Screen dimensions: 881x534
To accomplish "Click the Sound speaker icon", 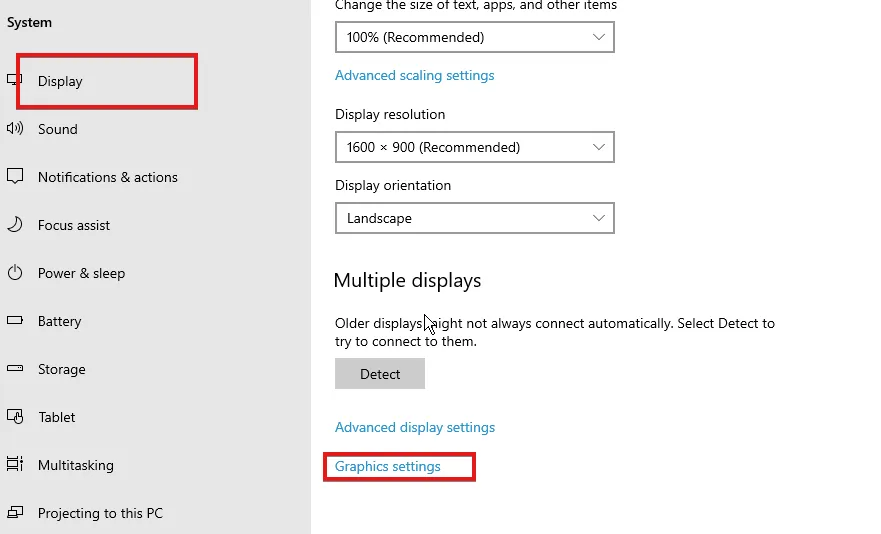I will [15, 129].
